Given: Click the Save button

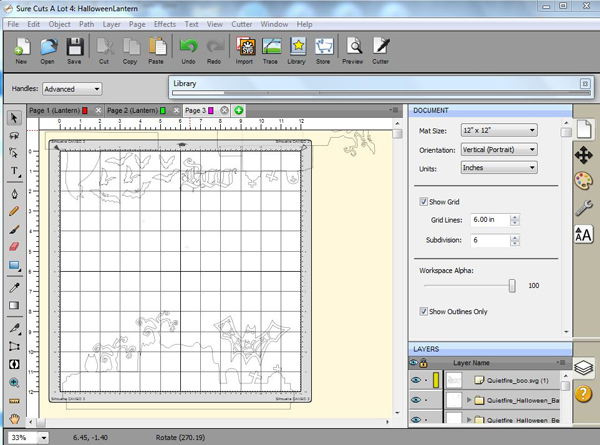Looking at the screenshot, I should point(74,49).
